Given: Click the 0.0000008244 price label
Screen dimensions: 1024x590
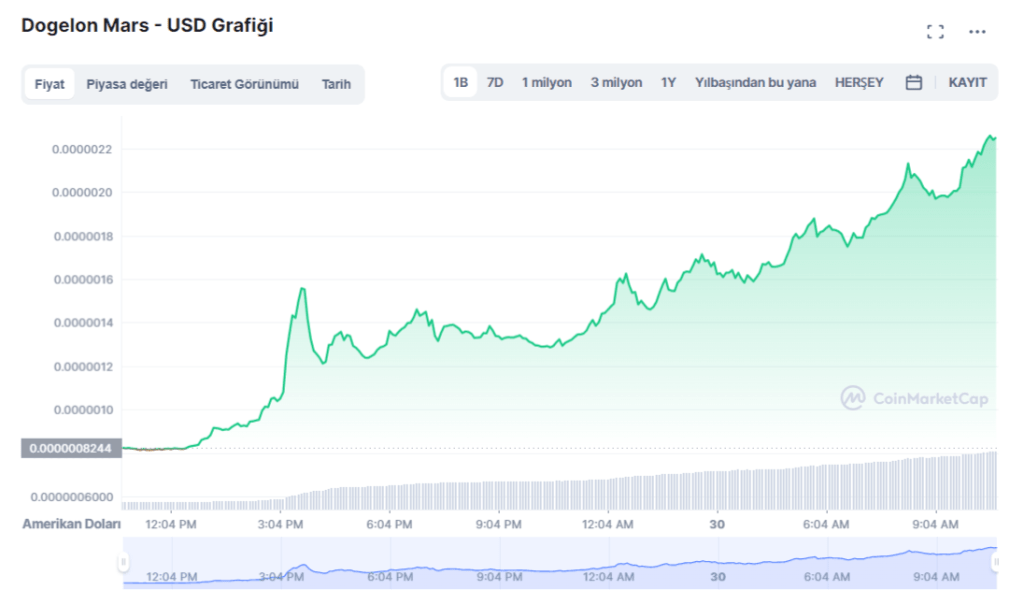Looking at the screenshot, I should tap(71, 448).
